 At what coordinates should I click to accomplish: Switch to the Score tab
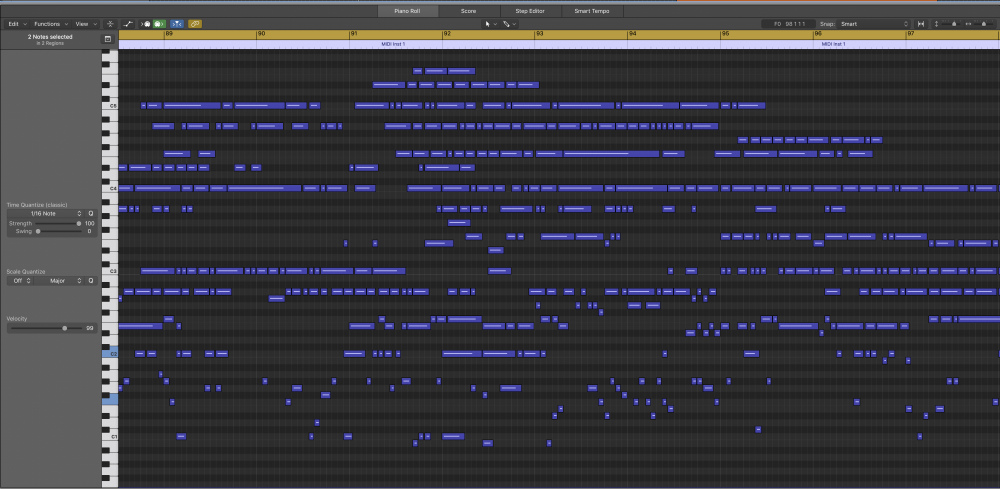468,10
